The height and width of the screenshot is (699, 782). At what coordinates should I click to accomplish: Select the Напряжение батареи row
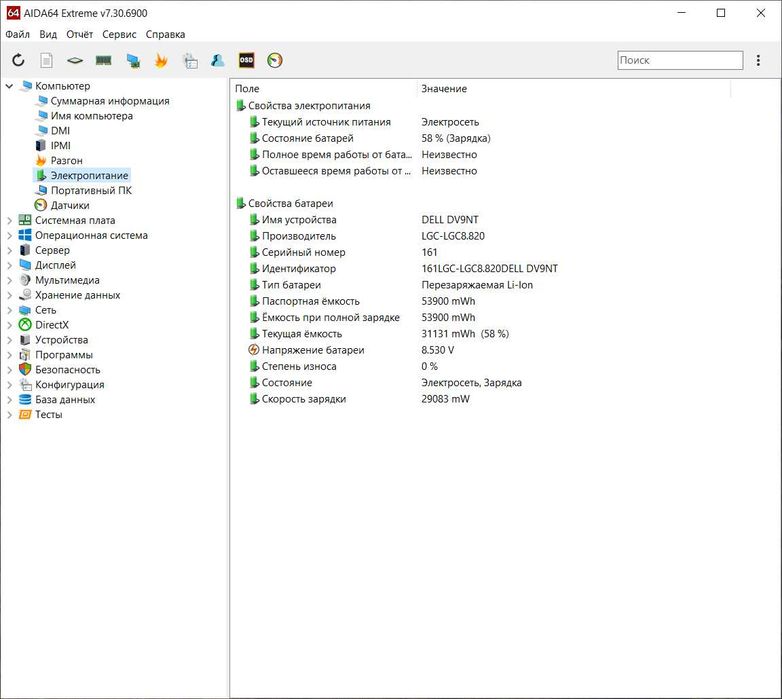pos(351,350)
